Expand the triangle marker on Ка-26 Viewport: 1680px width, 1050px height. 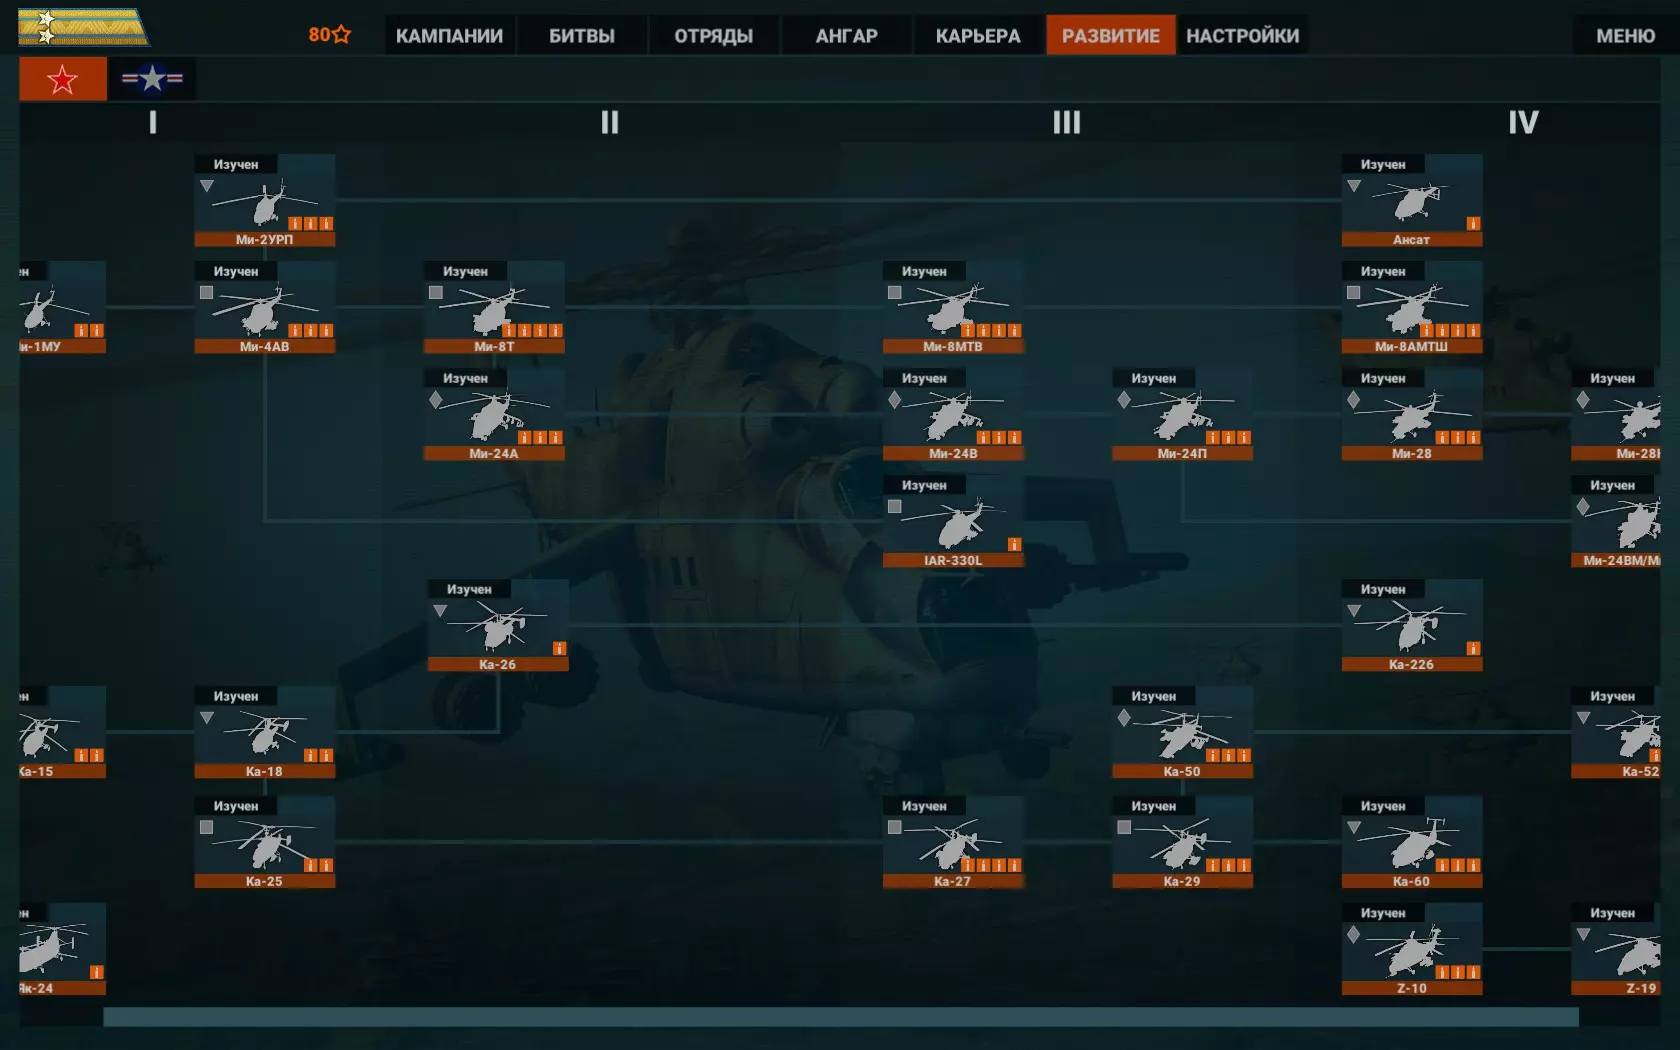(440, 611)
